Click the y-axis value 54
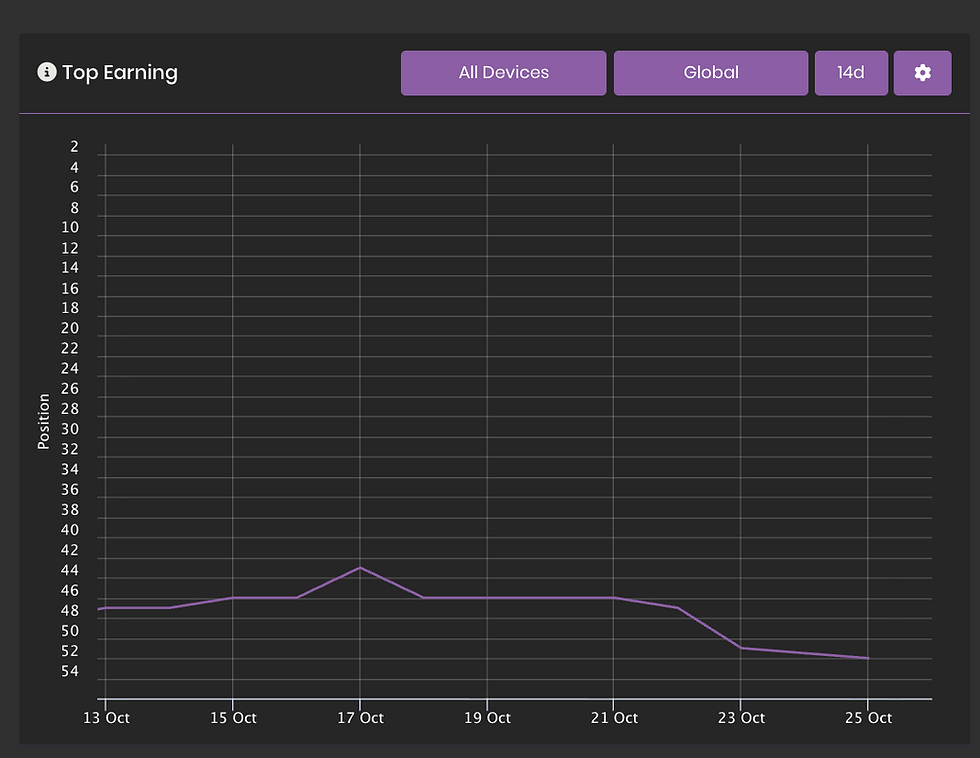The image size is (980, 758). 70,671
